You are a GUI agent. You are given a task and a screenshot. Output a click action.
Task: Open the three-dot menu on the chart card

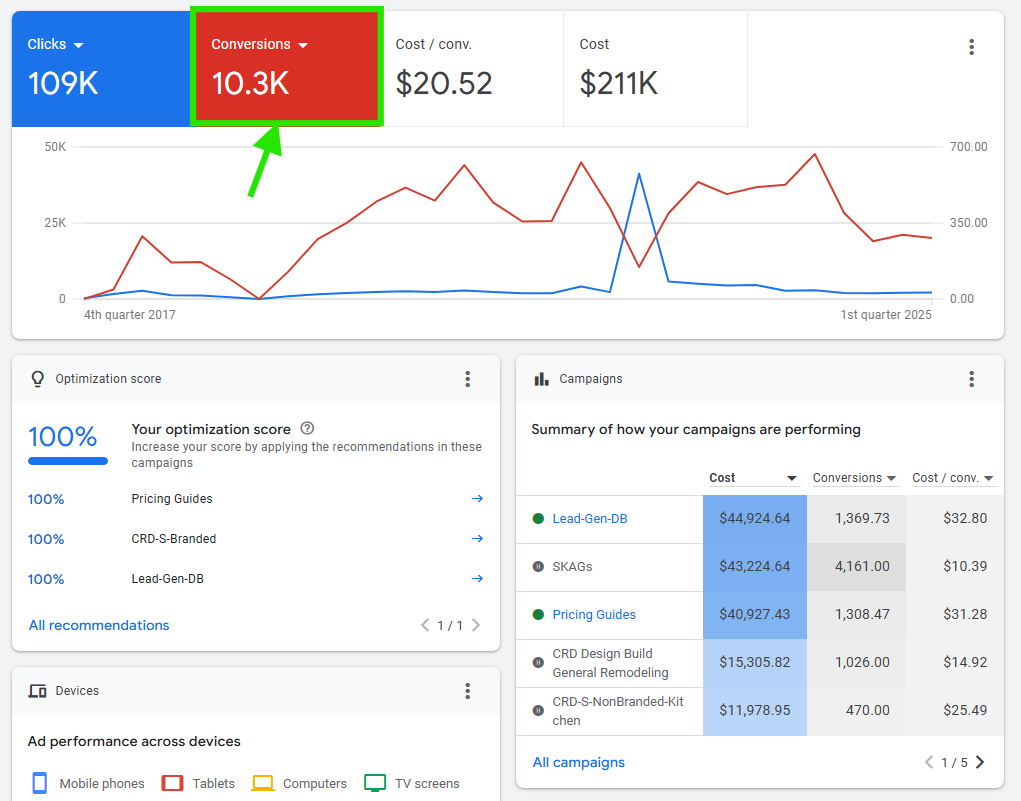(x=970, y=46)
